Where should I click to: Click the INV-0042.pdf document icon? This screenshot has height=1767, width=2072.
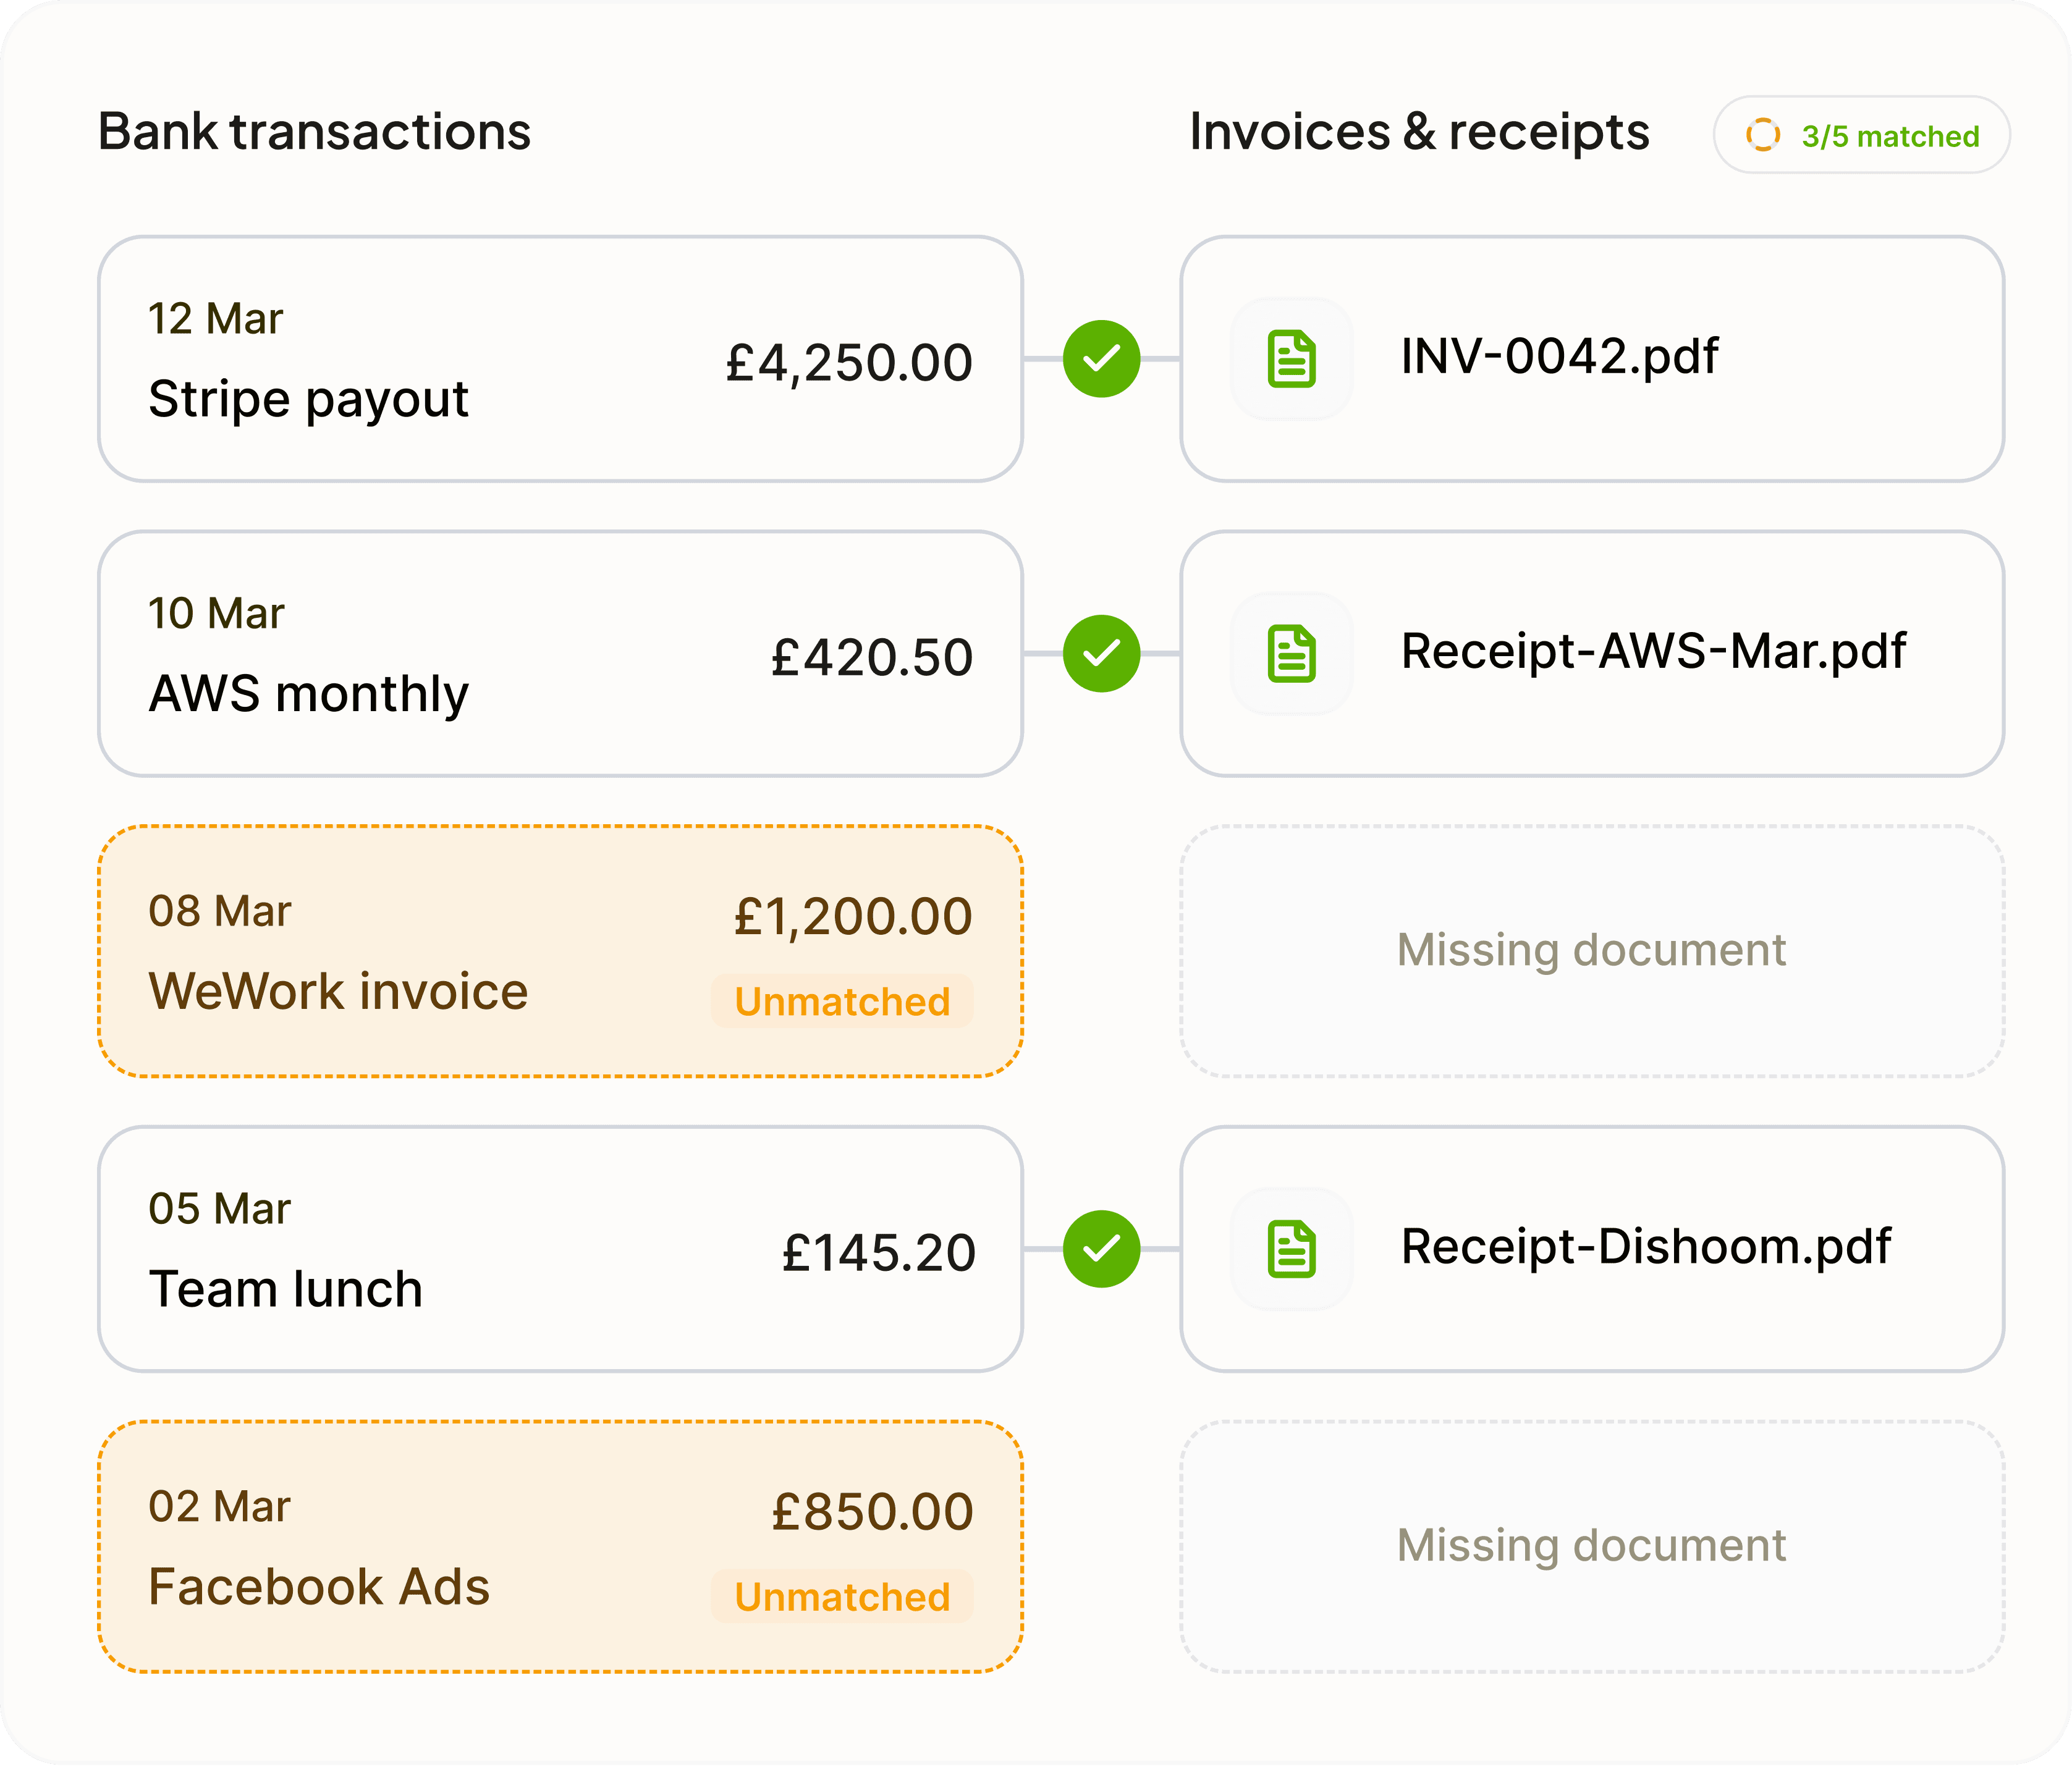(1291, 359)
